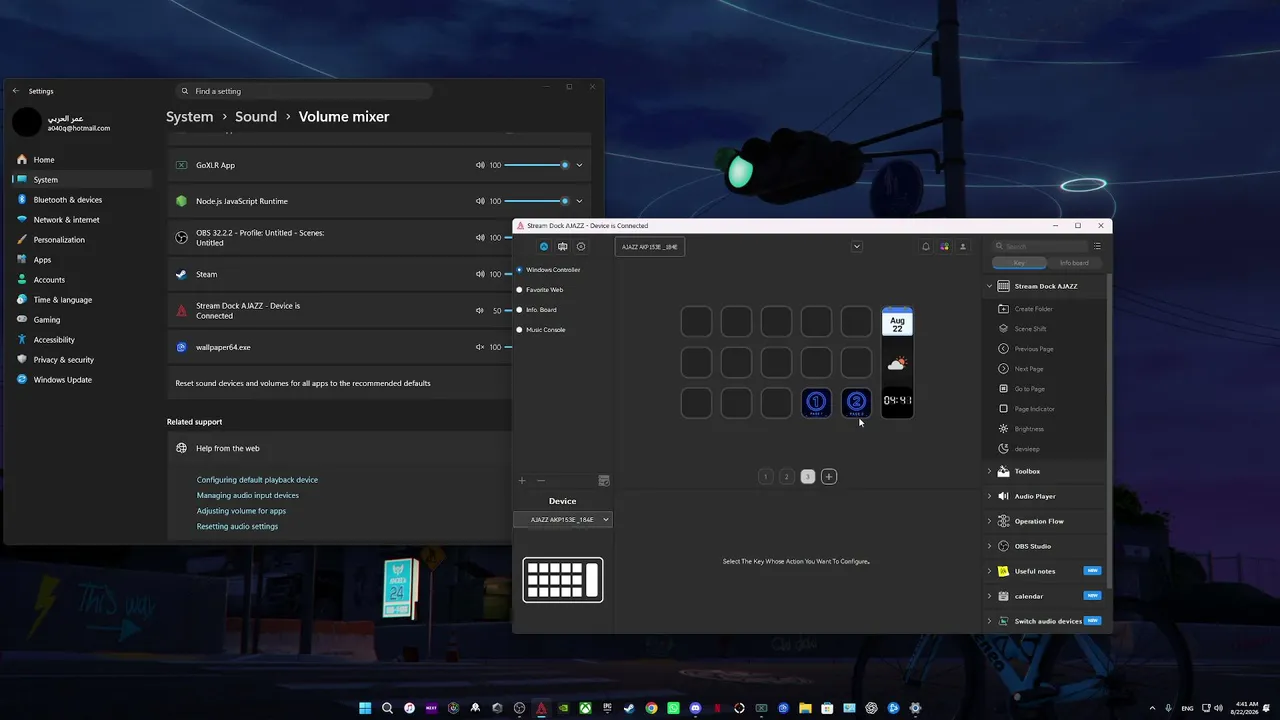
Task: Open Adjusting volume for apps link
Action: click(x=241, y=511)
